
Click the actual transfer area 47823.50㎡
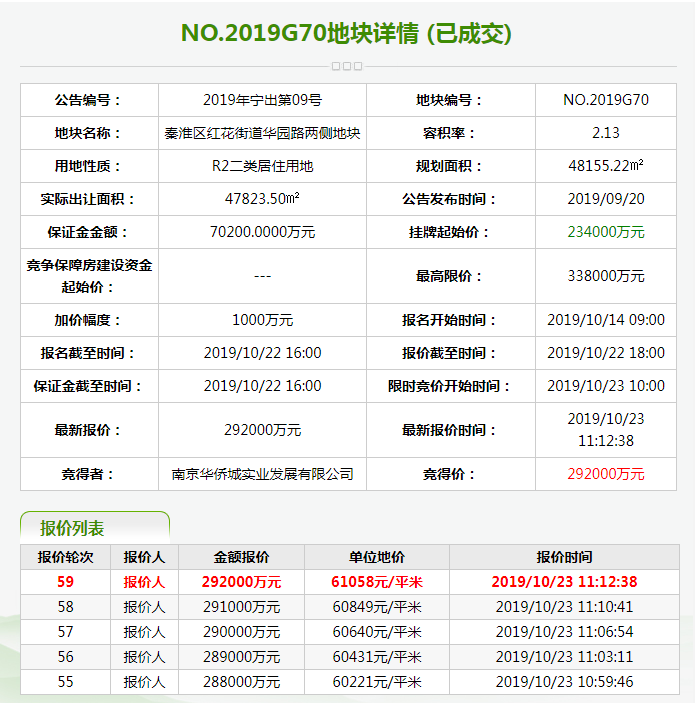(262, 199)
